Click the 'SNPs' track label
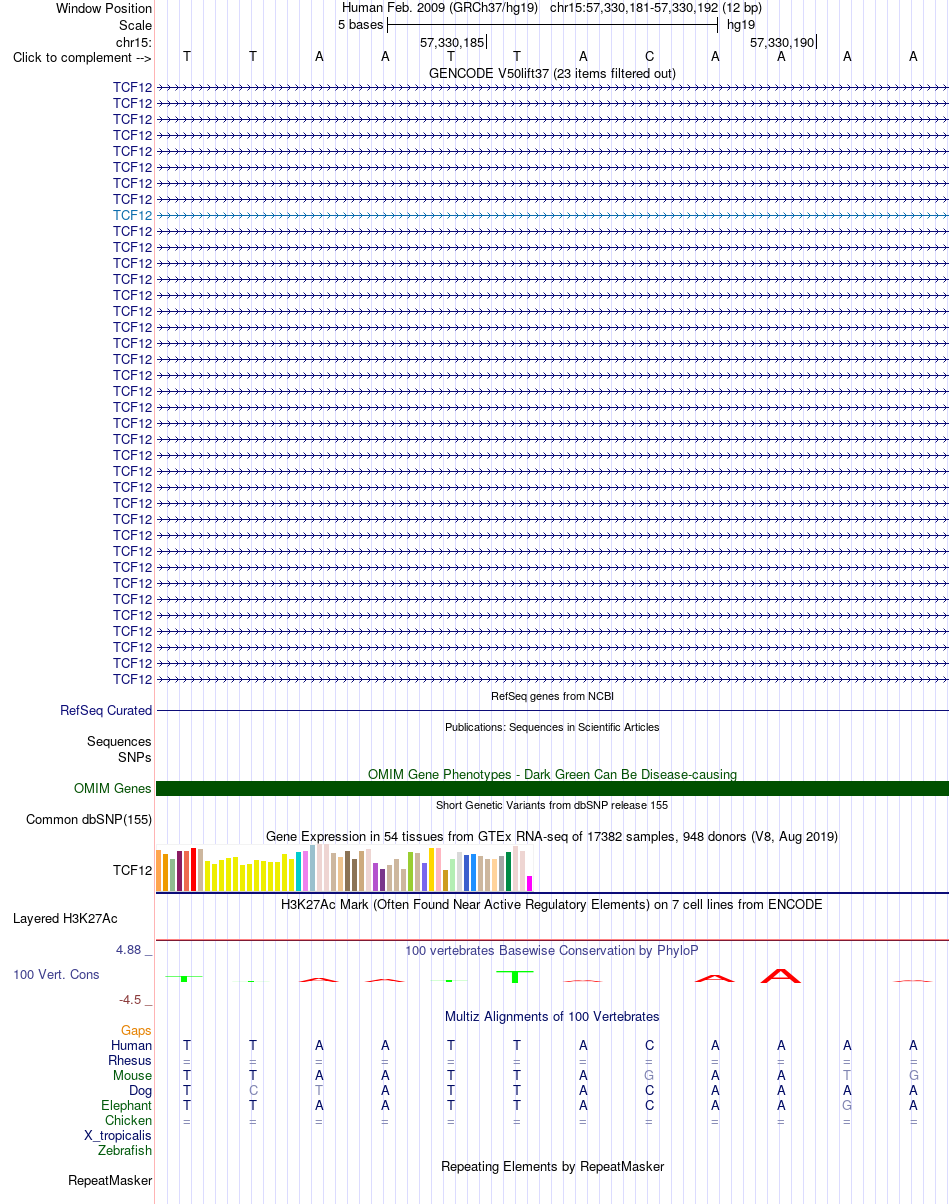The height and width of the screenshot is (1204, 950). click(x=135, y=758)
